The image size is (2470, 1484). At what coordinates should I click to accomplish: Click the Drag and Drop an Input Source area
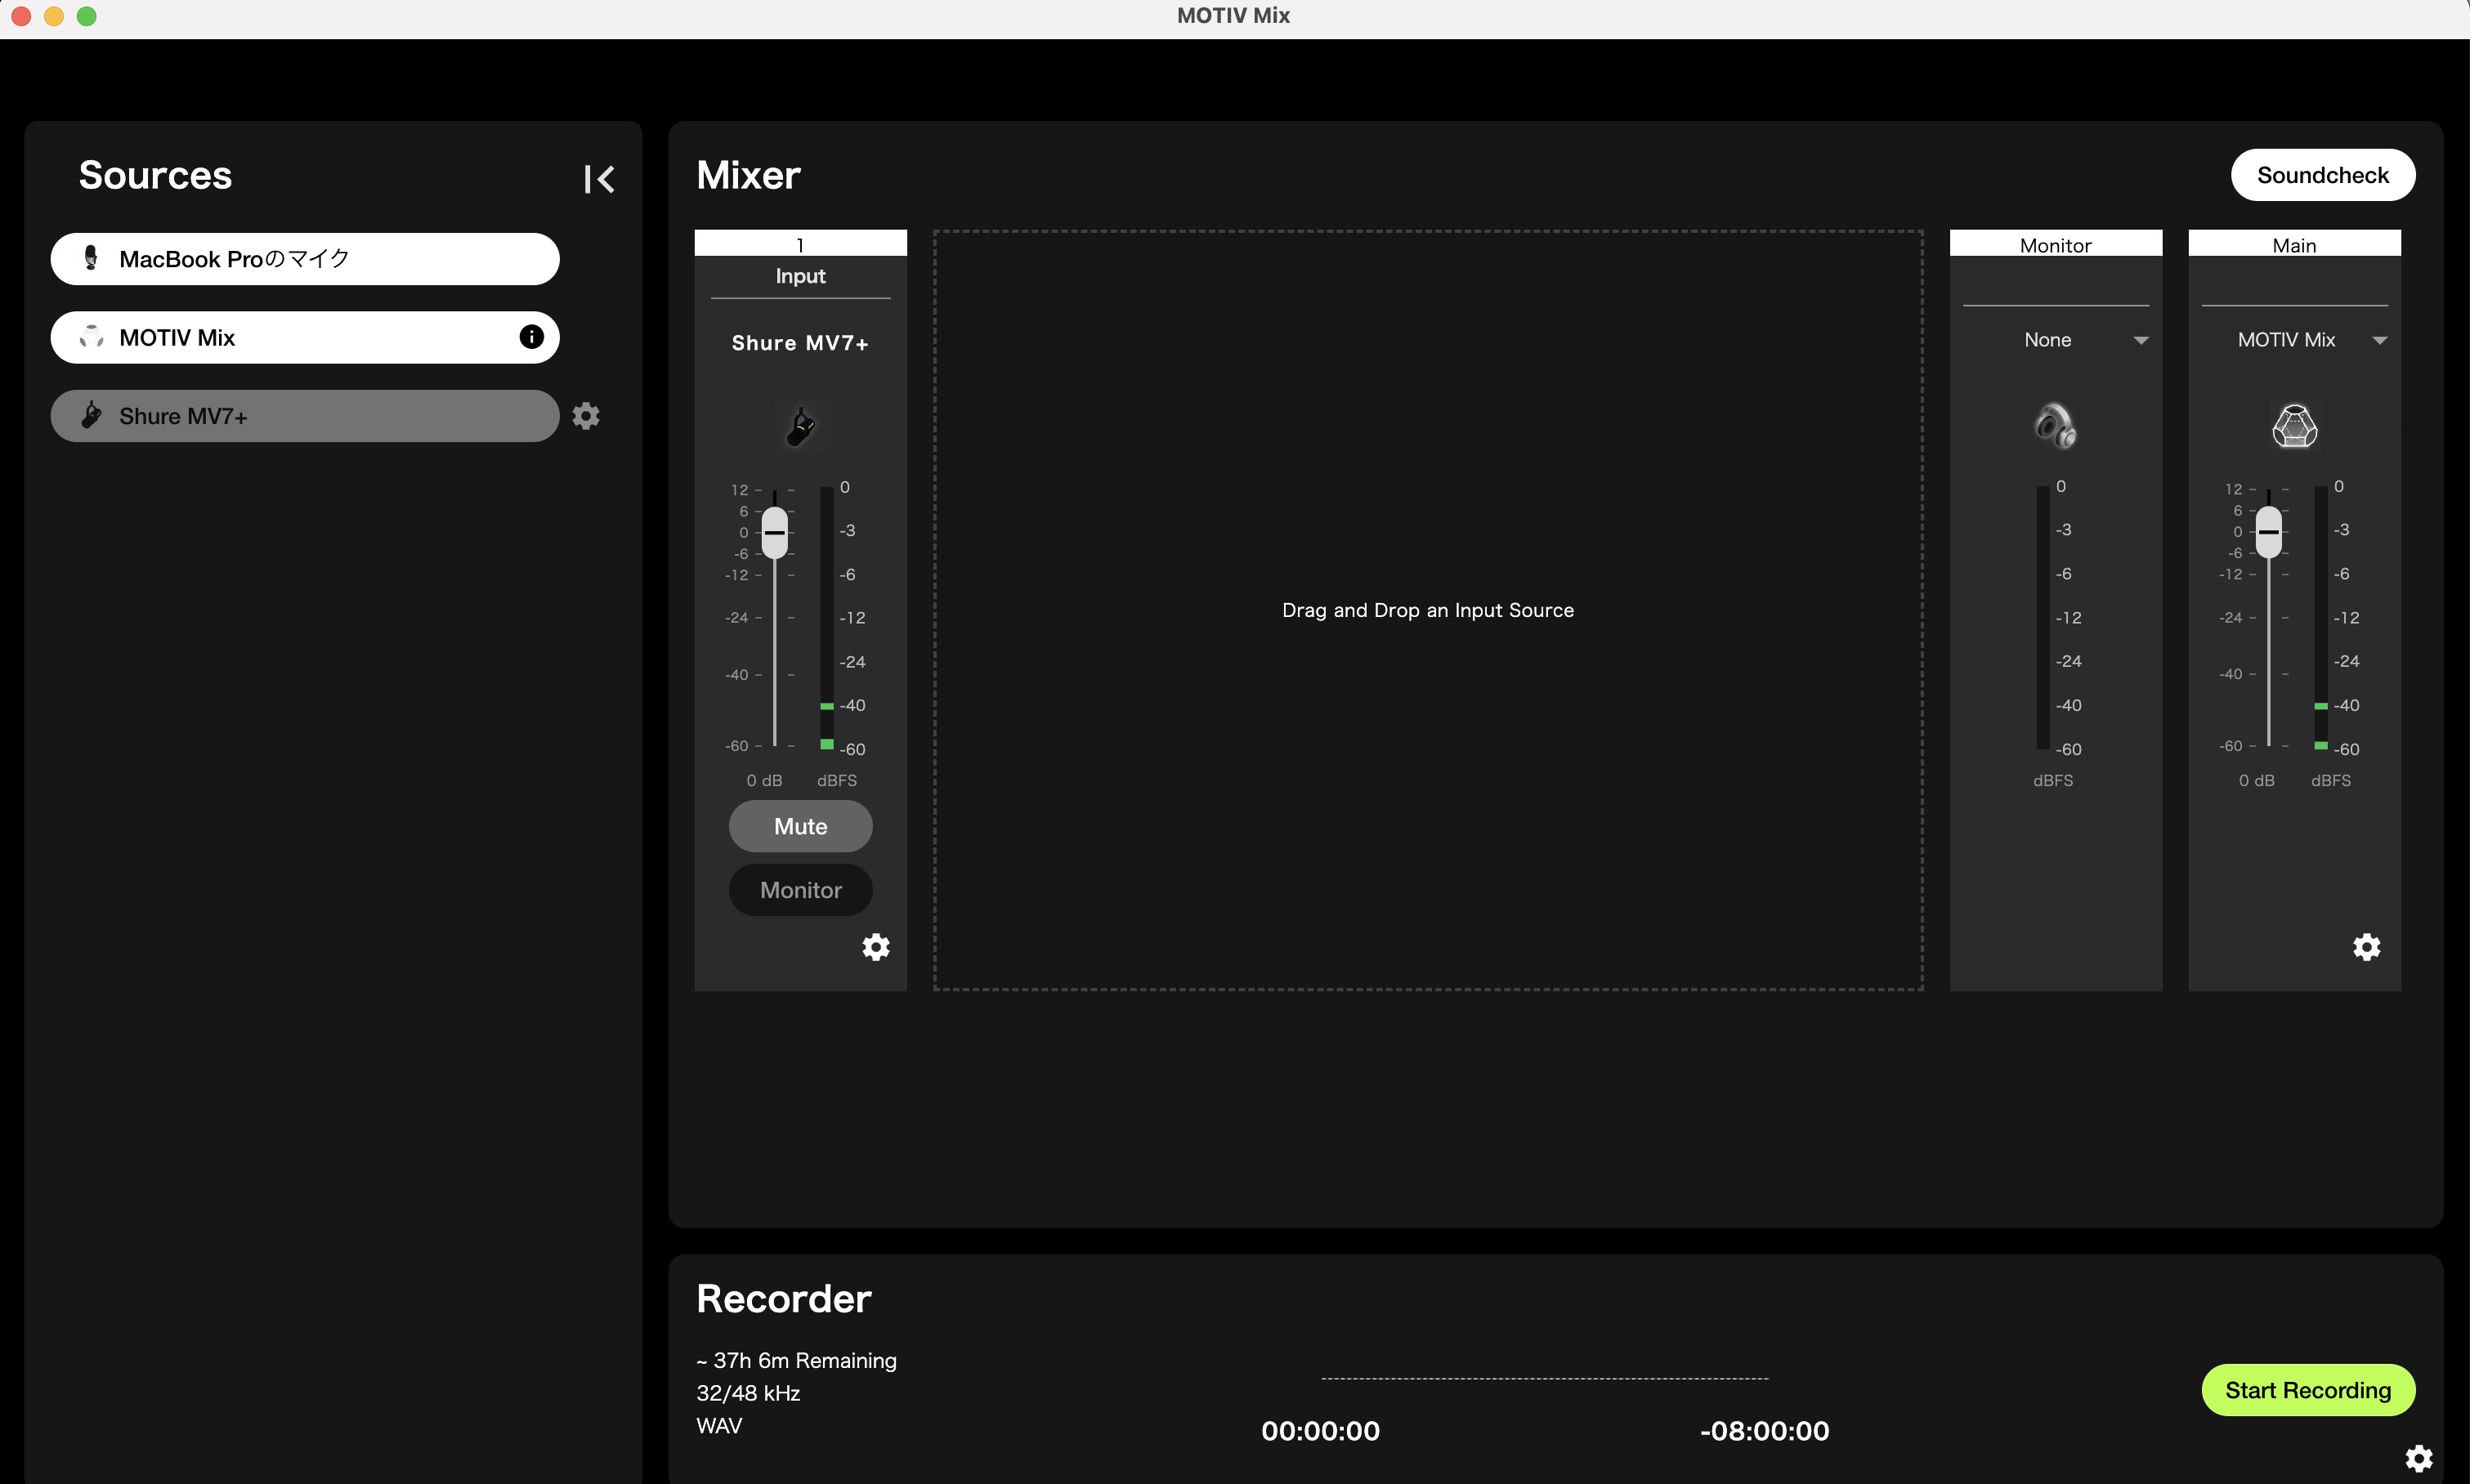click(x=1428, y=610)
